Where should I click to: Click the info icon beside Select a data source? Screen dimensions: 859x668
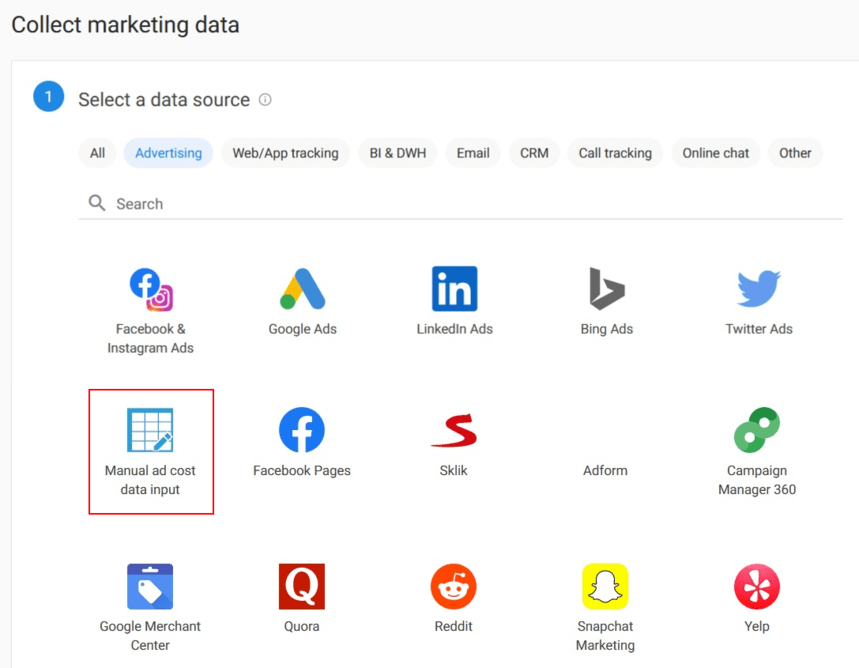(265, 99)
